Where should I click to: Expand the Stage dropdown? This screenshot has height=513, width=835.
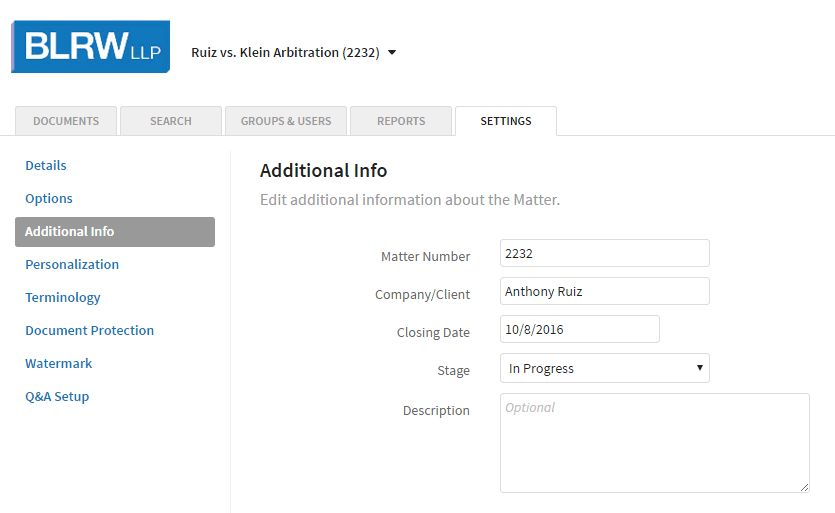coord(604,368)
